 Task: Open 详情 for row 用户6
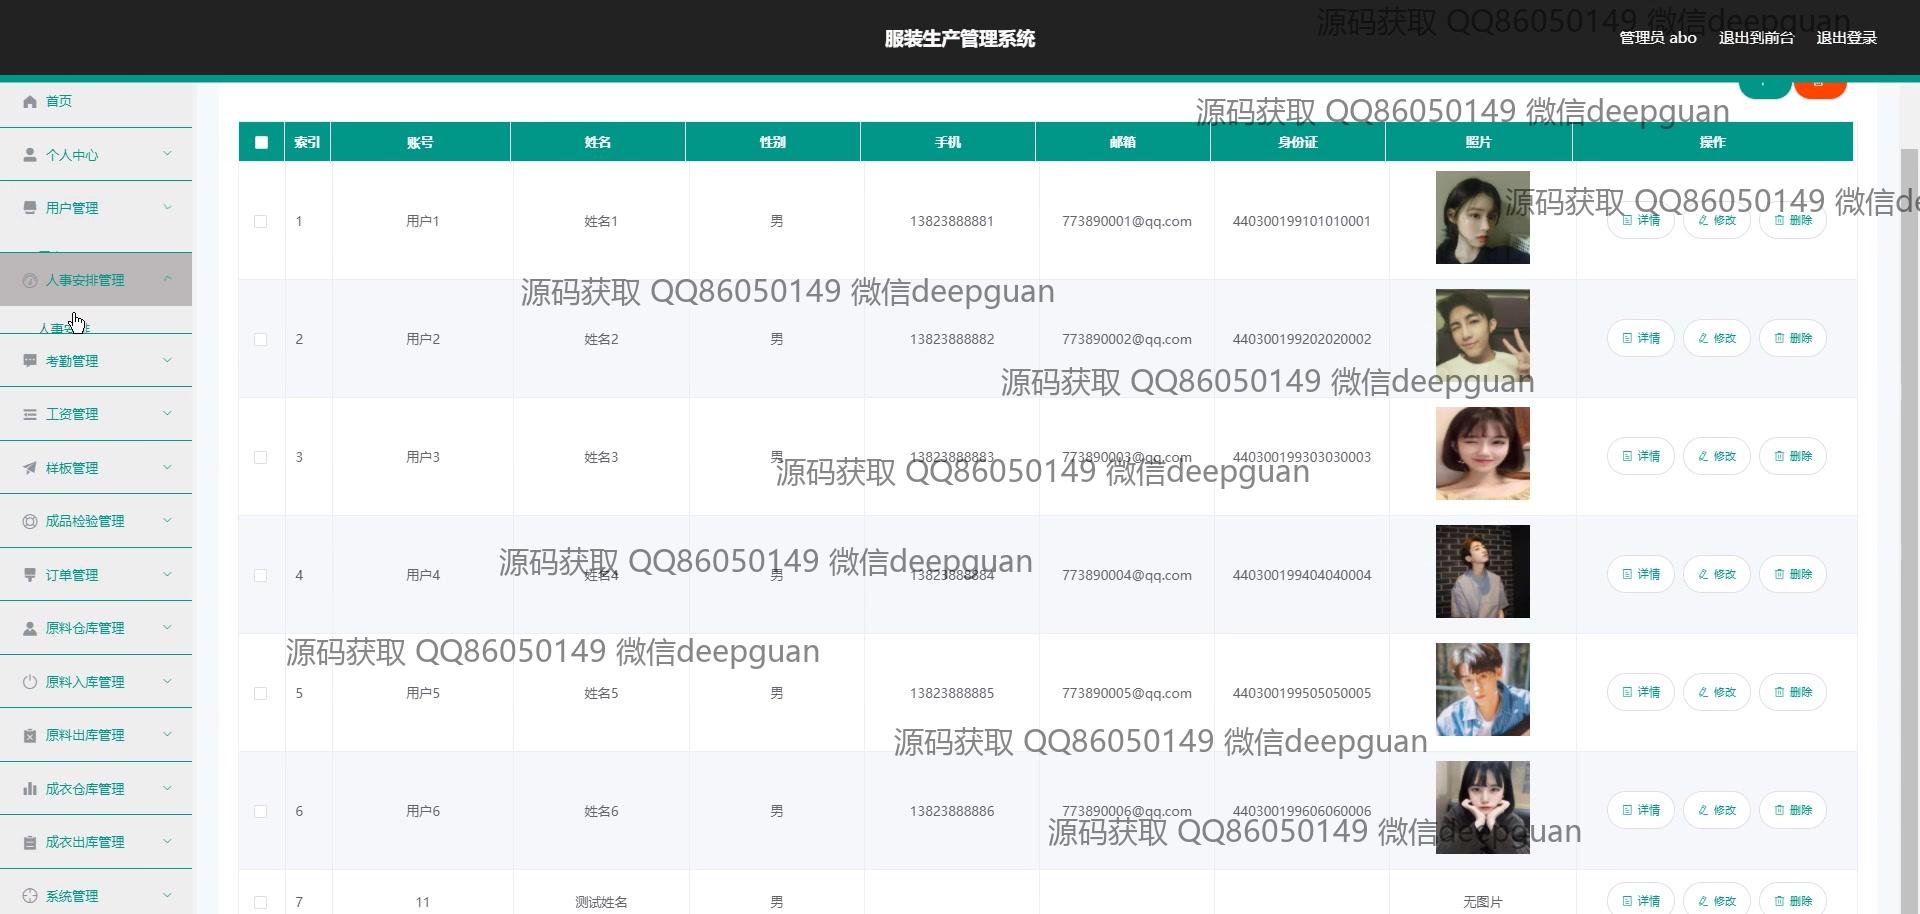coord(1641,810)
